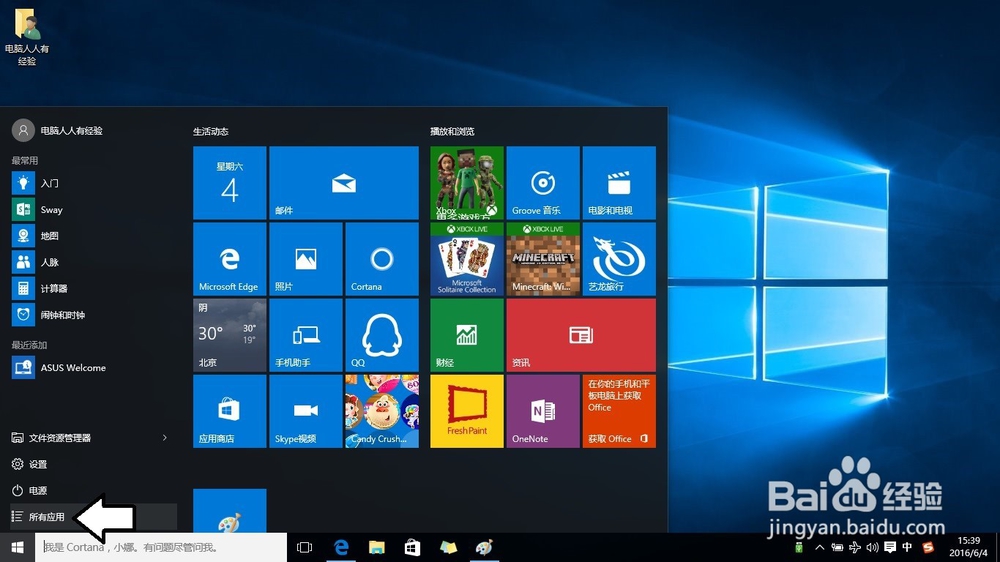Open the 应用商店 store tile

pyautogui.click(x=230, y=411)
